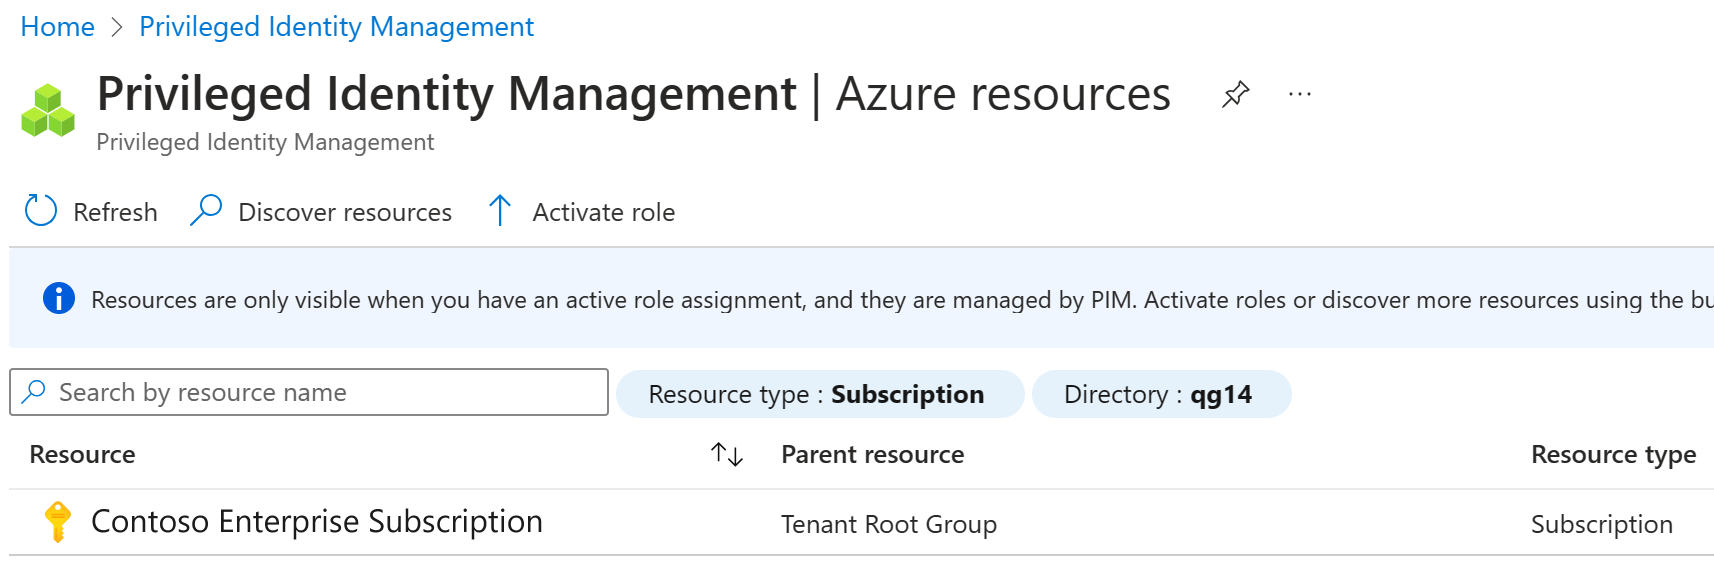Click the green cubes PIM icon
This screenshot has width=1714, height=563.
48,111
